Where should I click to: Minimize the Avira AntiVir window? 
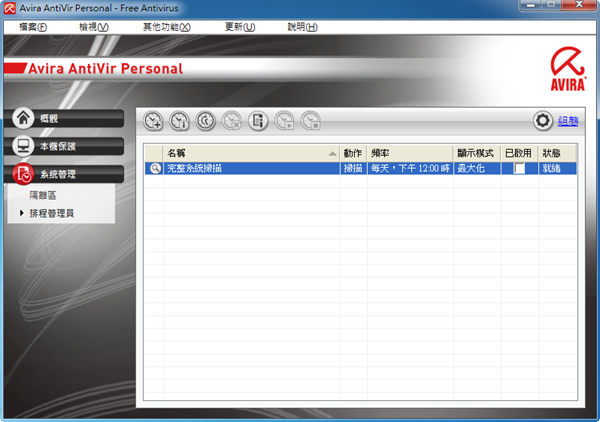531,5
